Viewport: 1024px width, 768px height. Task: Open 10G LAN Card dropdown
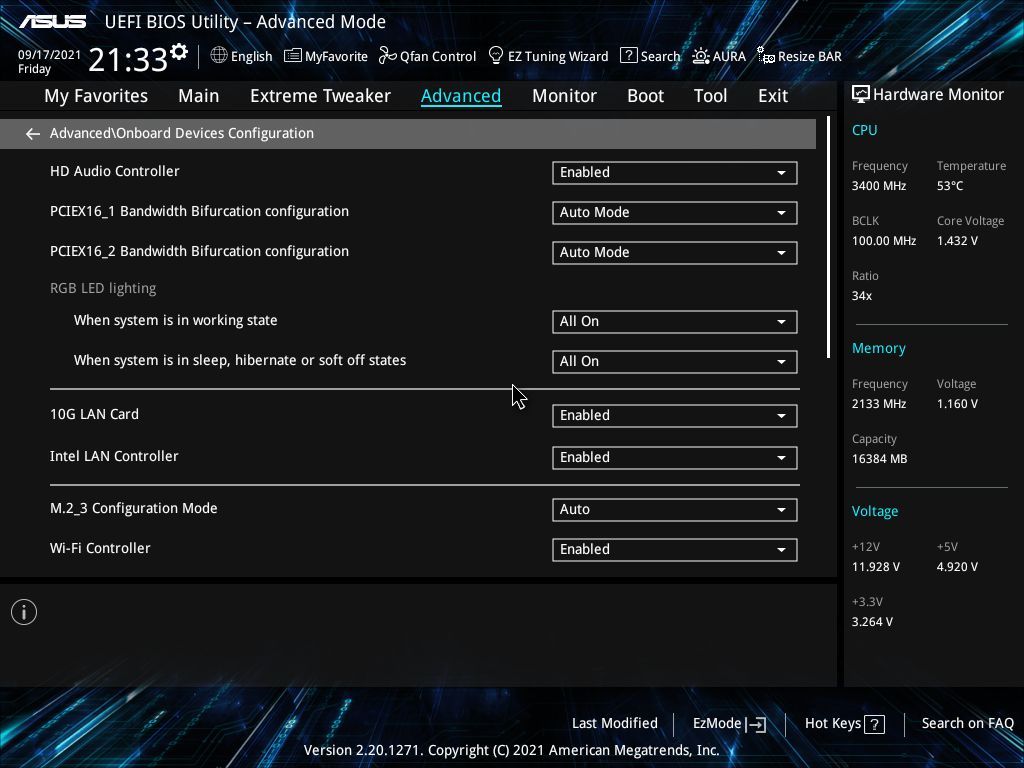674,415
